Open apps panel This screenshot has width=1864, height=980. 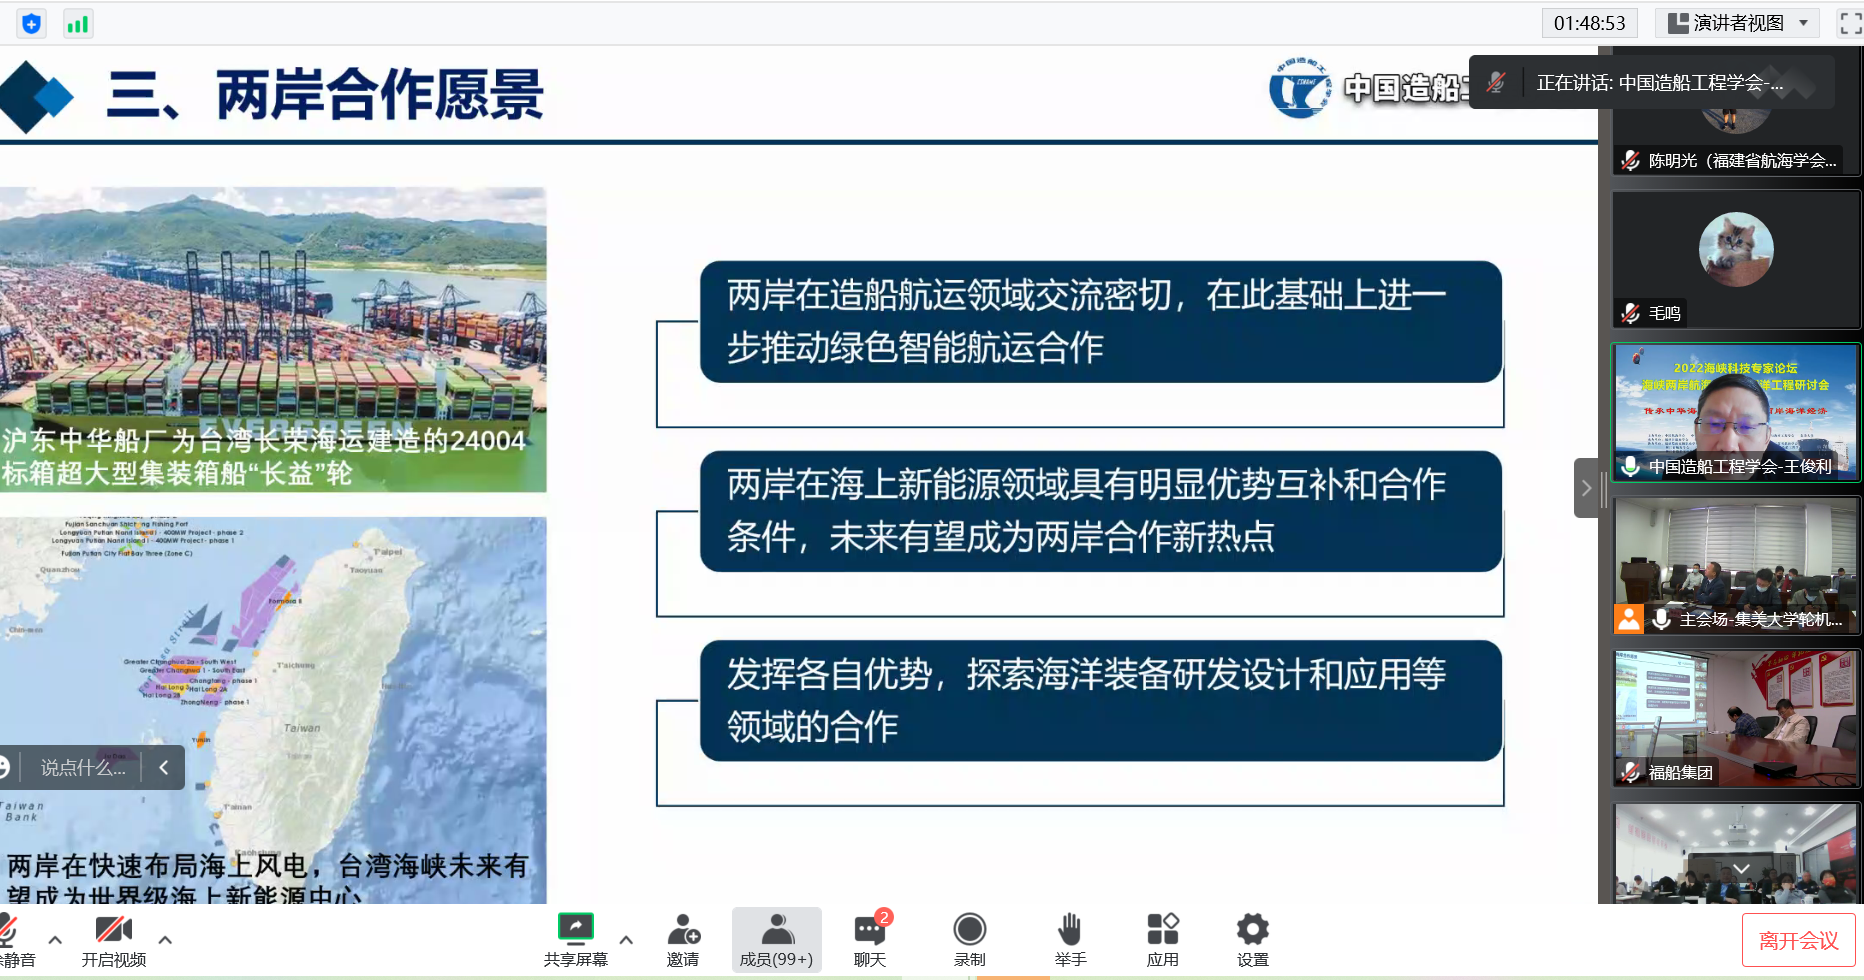[x=1162, y=940]
